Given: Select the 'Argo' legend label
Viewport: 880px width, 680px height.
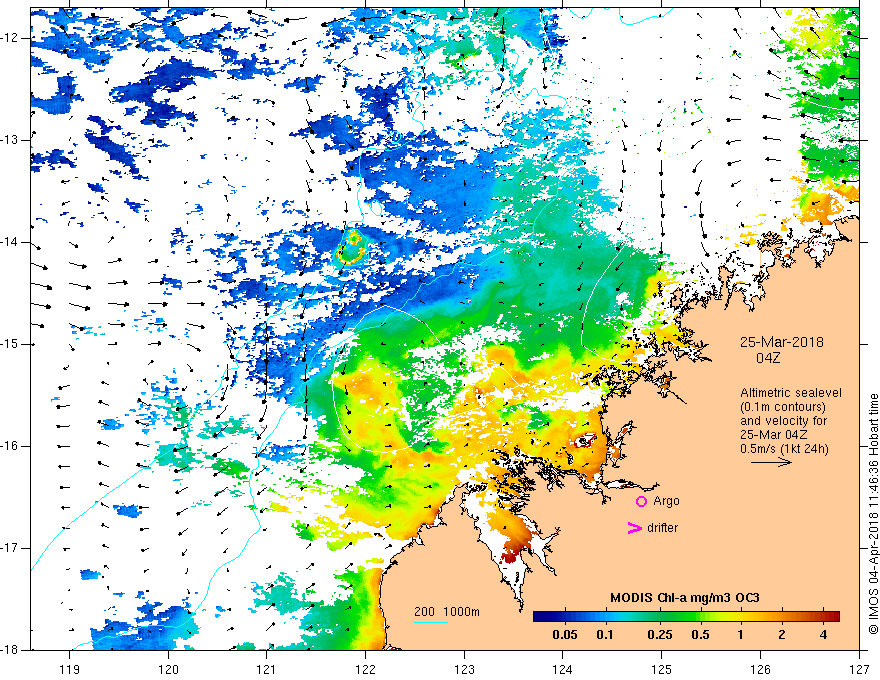Looking at the screenshot, I should click(x=666, y=500).
